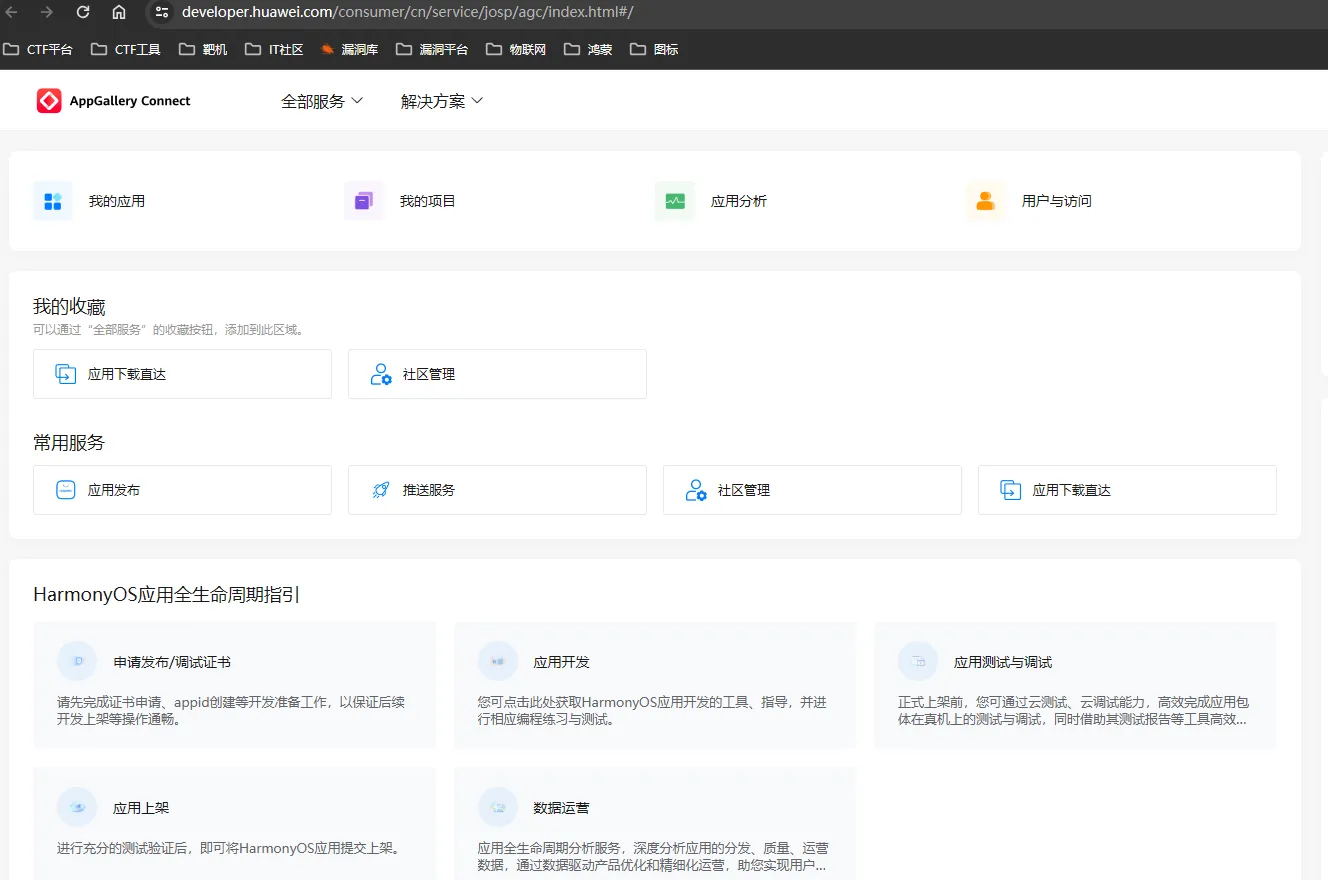The height and width of the screenshot is (880, 1328).
Task: Open 用户与访问 label
Action: (1057, 201)
